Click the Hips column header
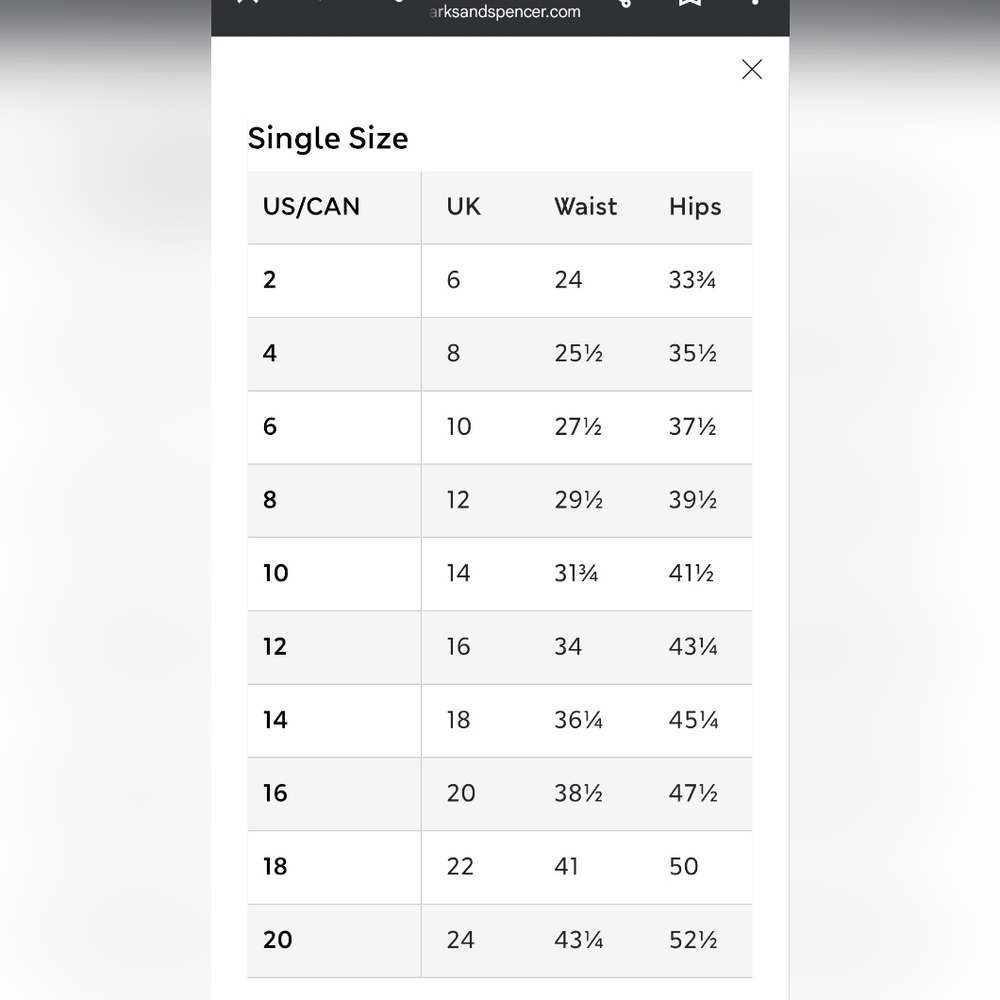The height and width of the screenshot is (1000, 1000). [695, 207]
